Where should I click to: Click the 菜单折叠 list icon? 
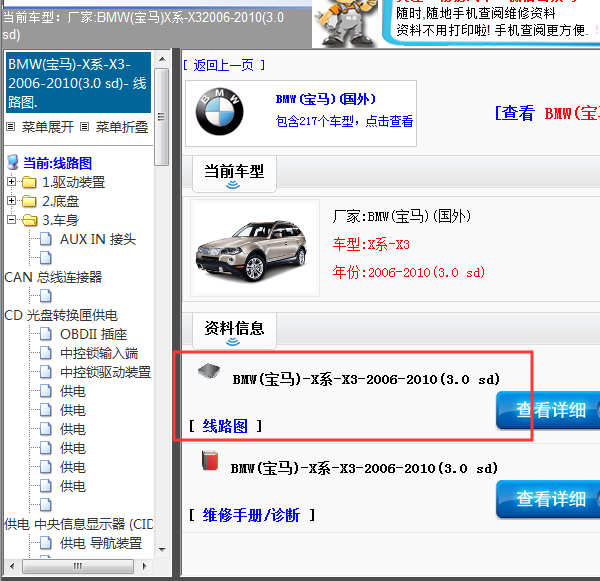tap(85, 127)
